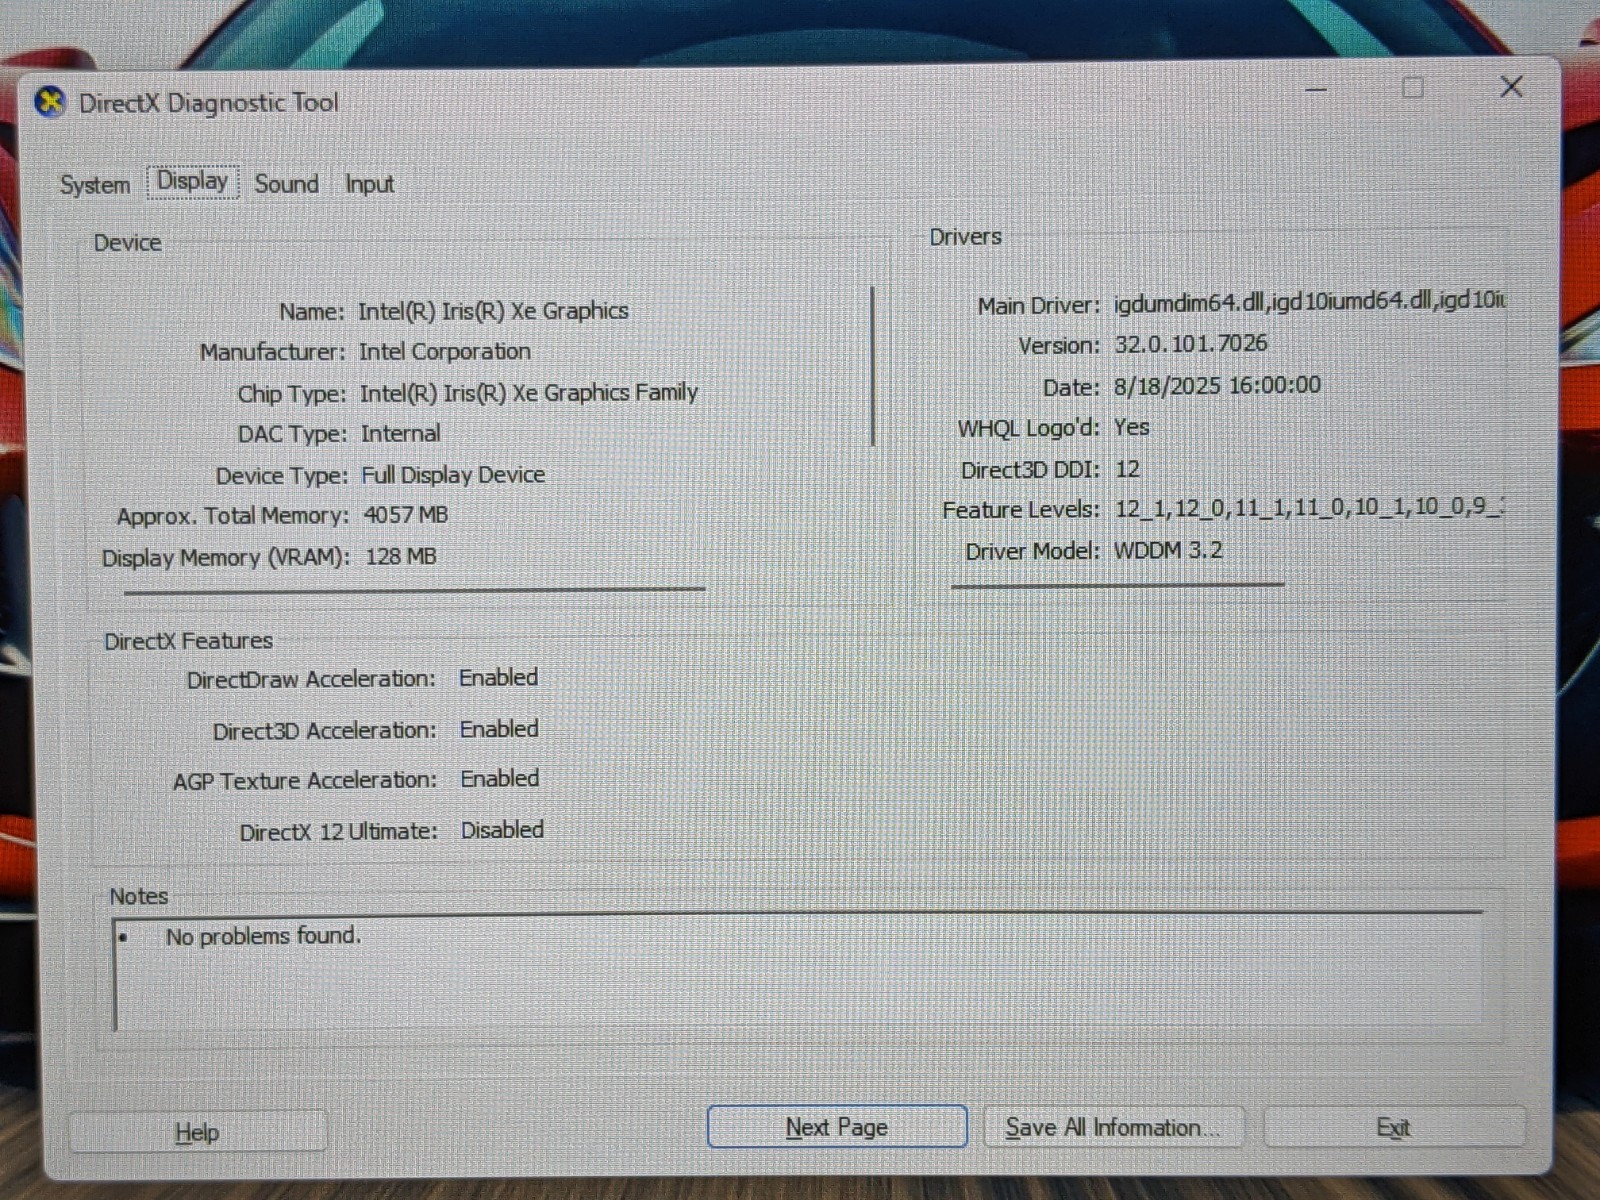This screenshot has height=1200, width=1600.
Task: Click the 'Display Memory (VRAM):' label
Action: tap(225, 558)
